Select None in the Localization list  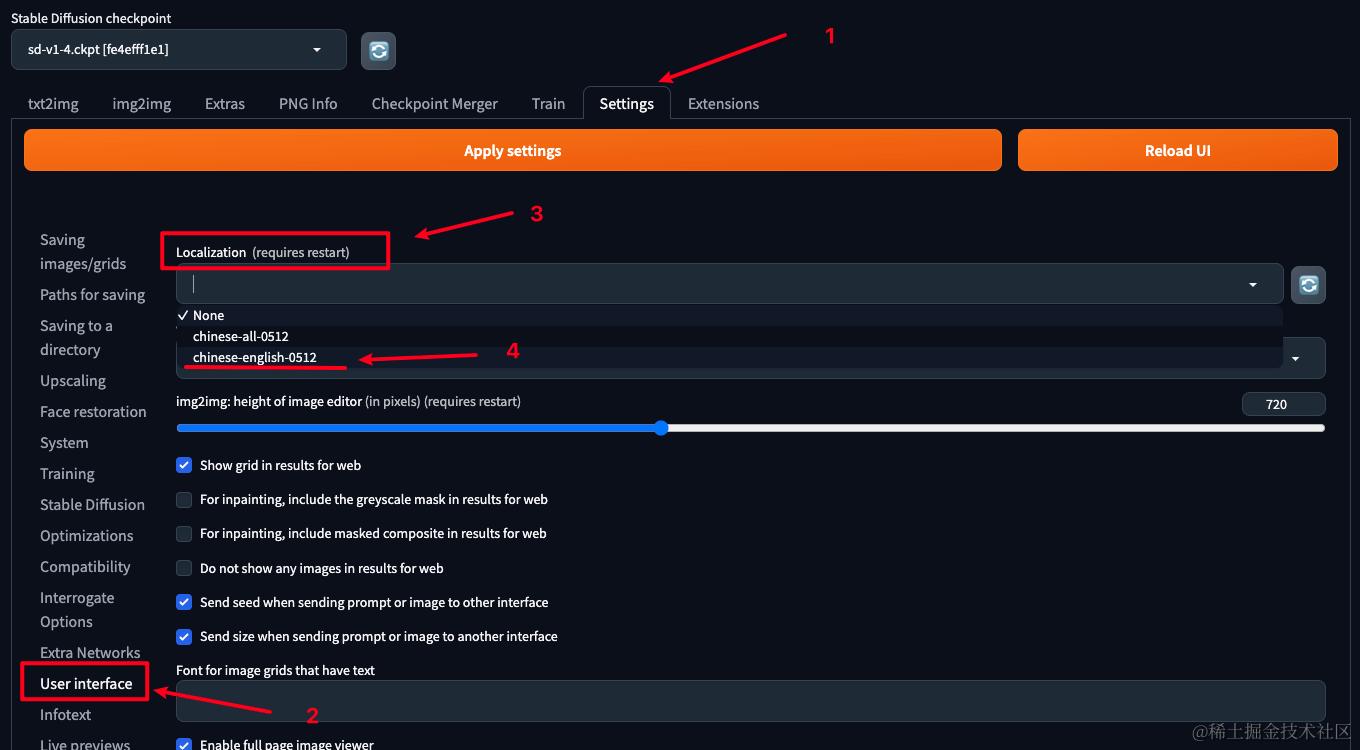[730, 315]
